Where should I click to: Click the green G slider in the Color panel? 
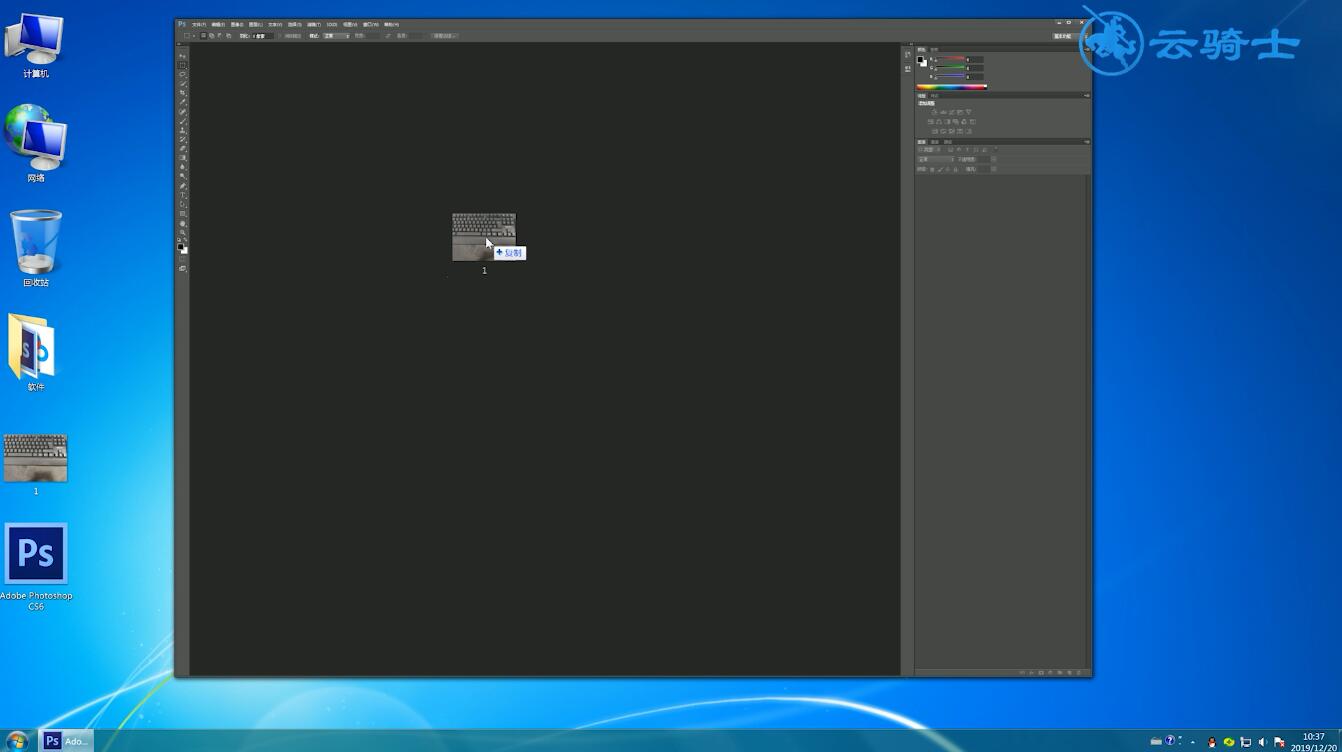point(950,68)
